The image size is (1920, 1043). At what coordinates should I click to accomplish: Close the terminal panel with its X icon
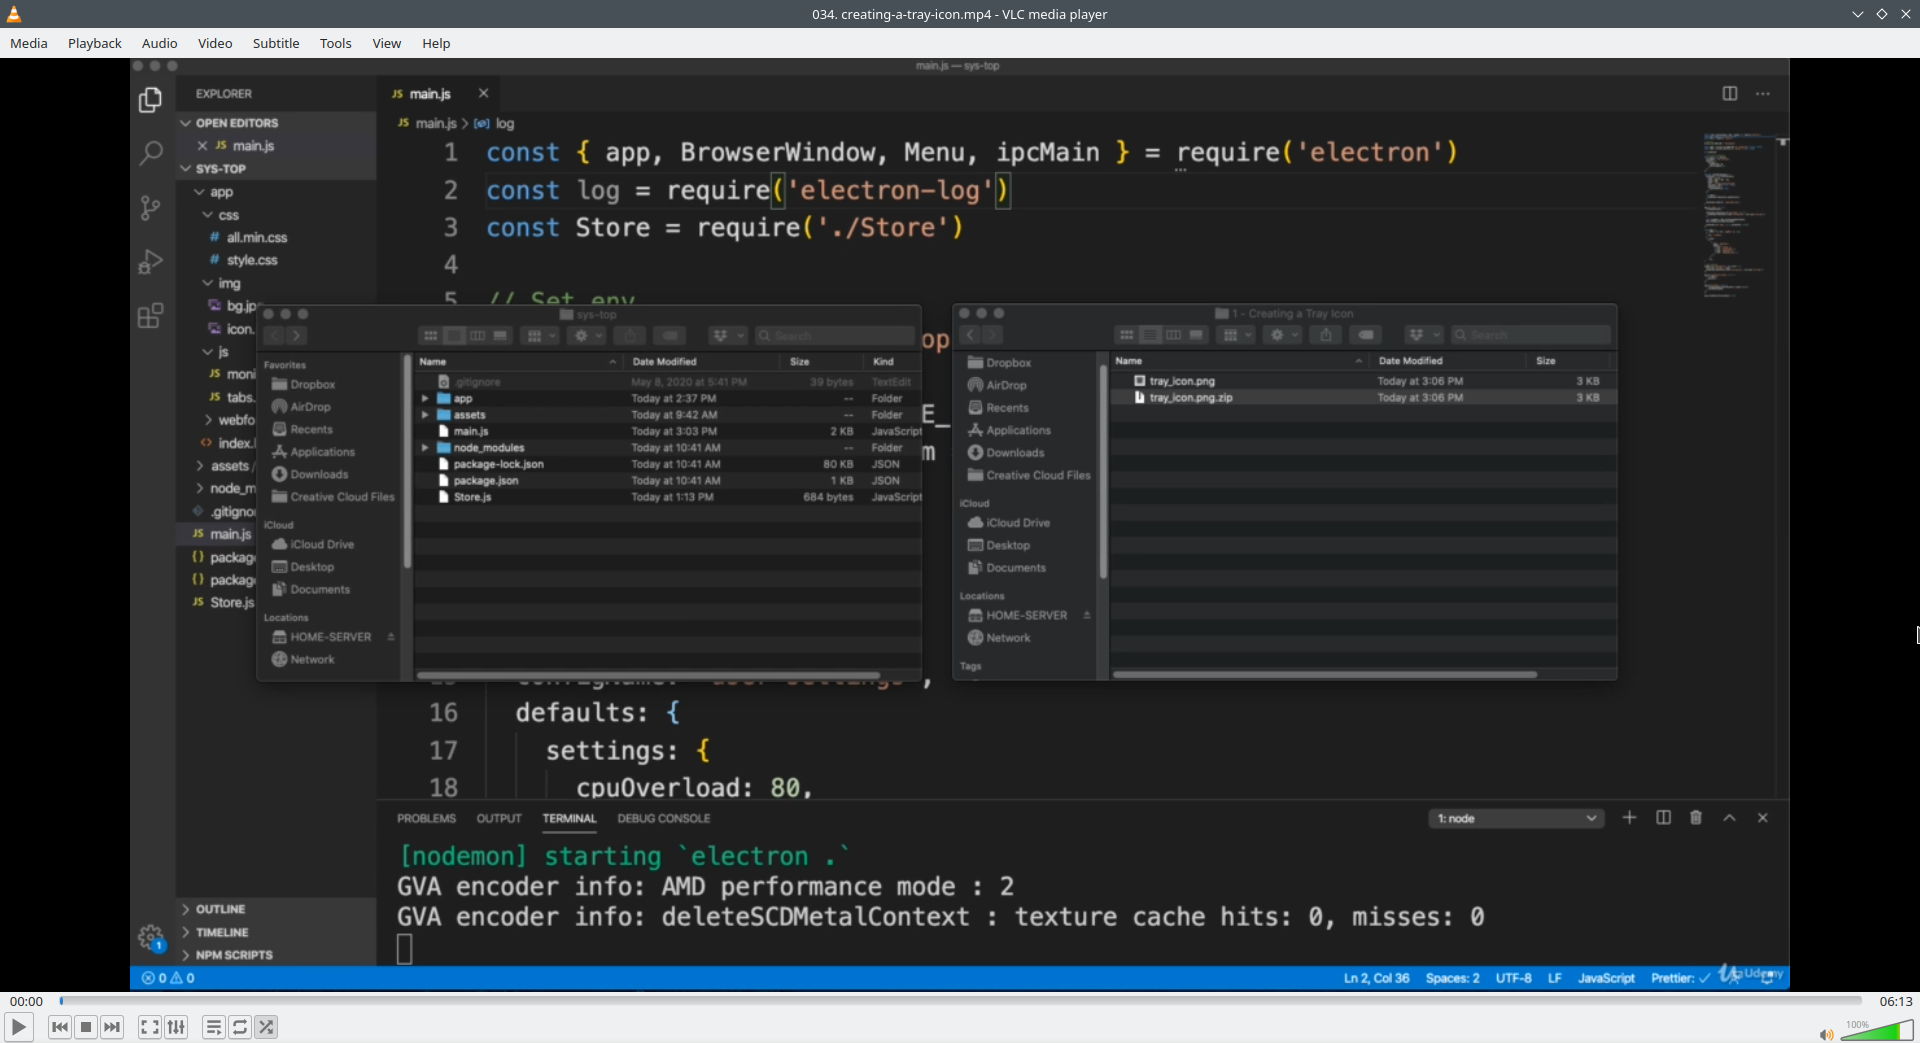click(x=1763, y=818)
